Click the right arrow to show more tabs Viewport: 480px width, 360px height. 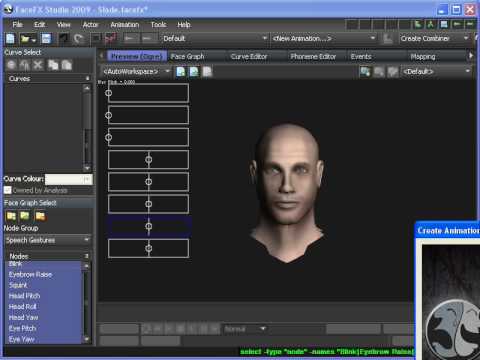[471, 56]
